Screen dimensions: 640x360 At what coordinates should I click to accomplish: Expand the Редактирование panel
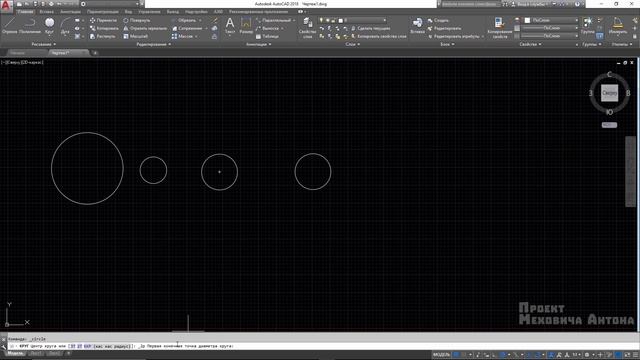153,44
